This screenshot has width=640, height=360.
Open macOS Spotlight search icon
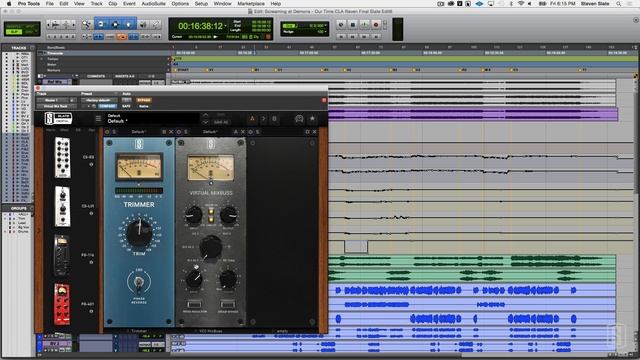[x=619, y=4]
